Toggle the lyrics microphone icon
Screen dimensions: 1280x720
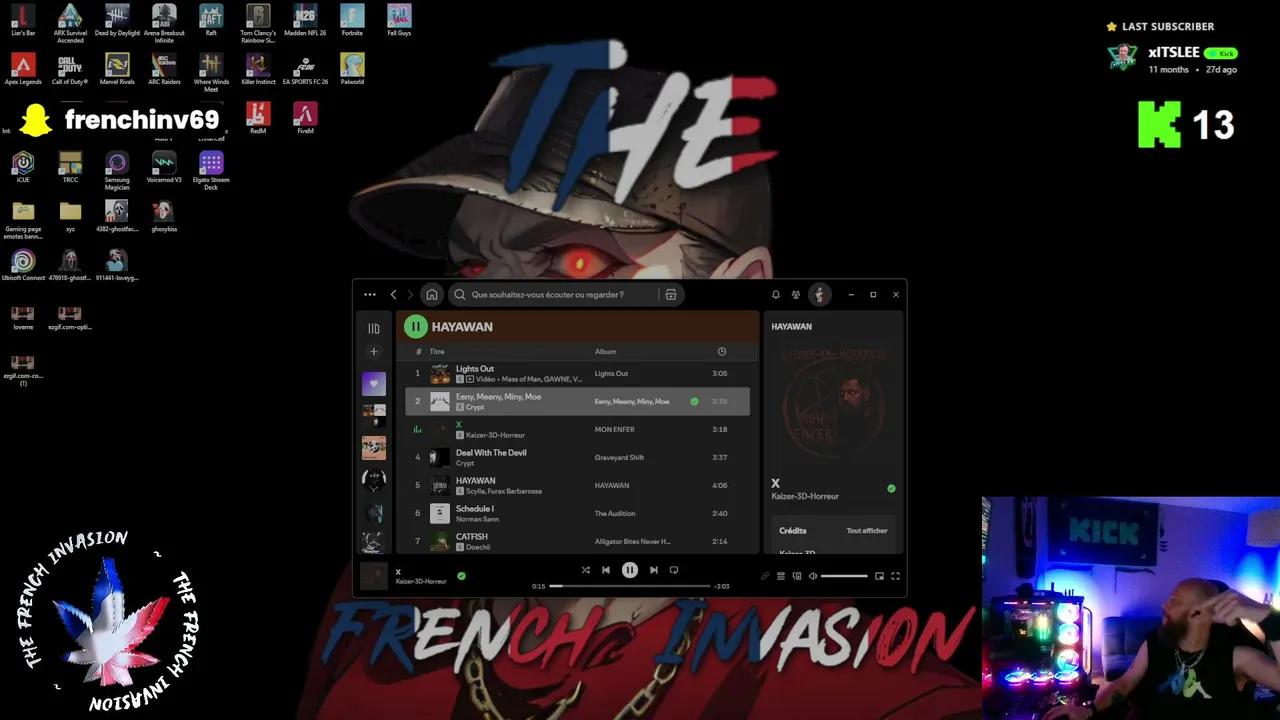coord(765,576)
